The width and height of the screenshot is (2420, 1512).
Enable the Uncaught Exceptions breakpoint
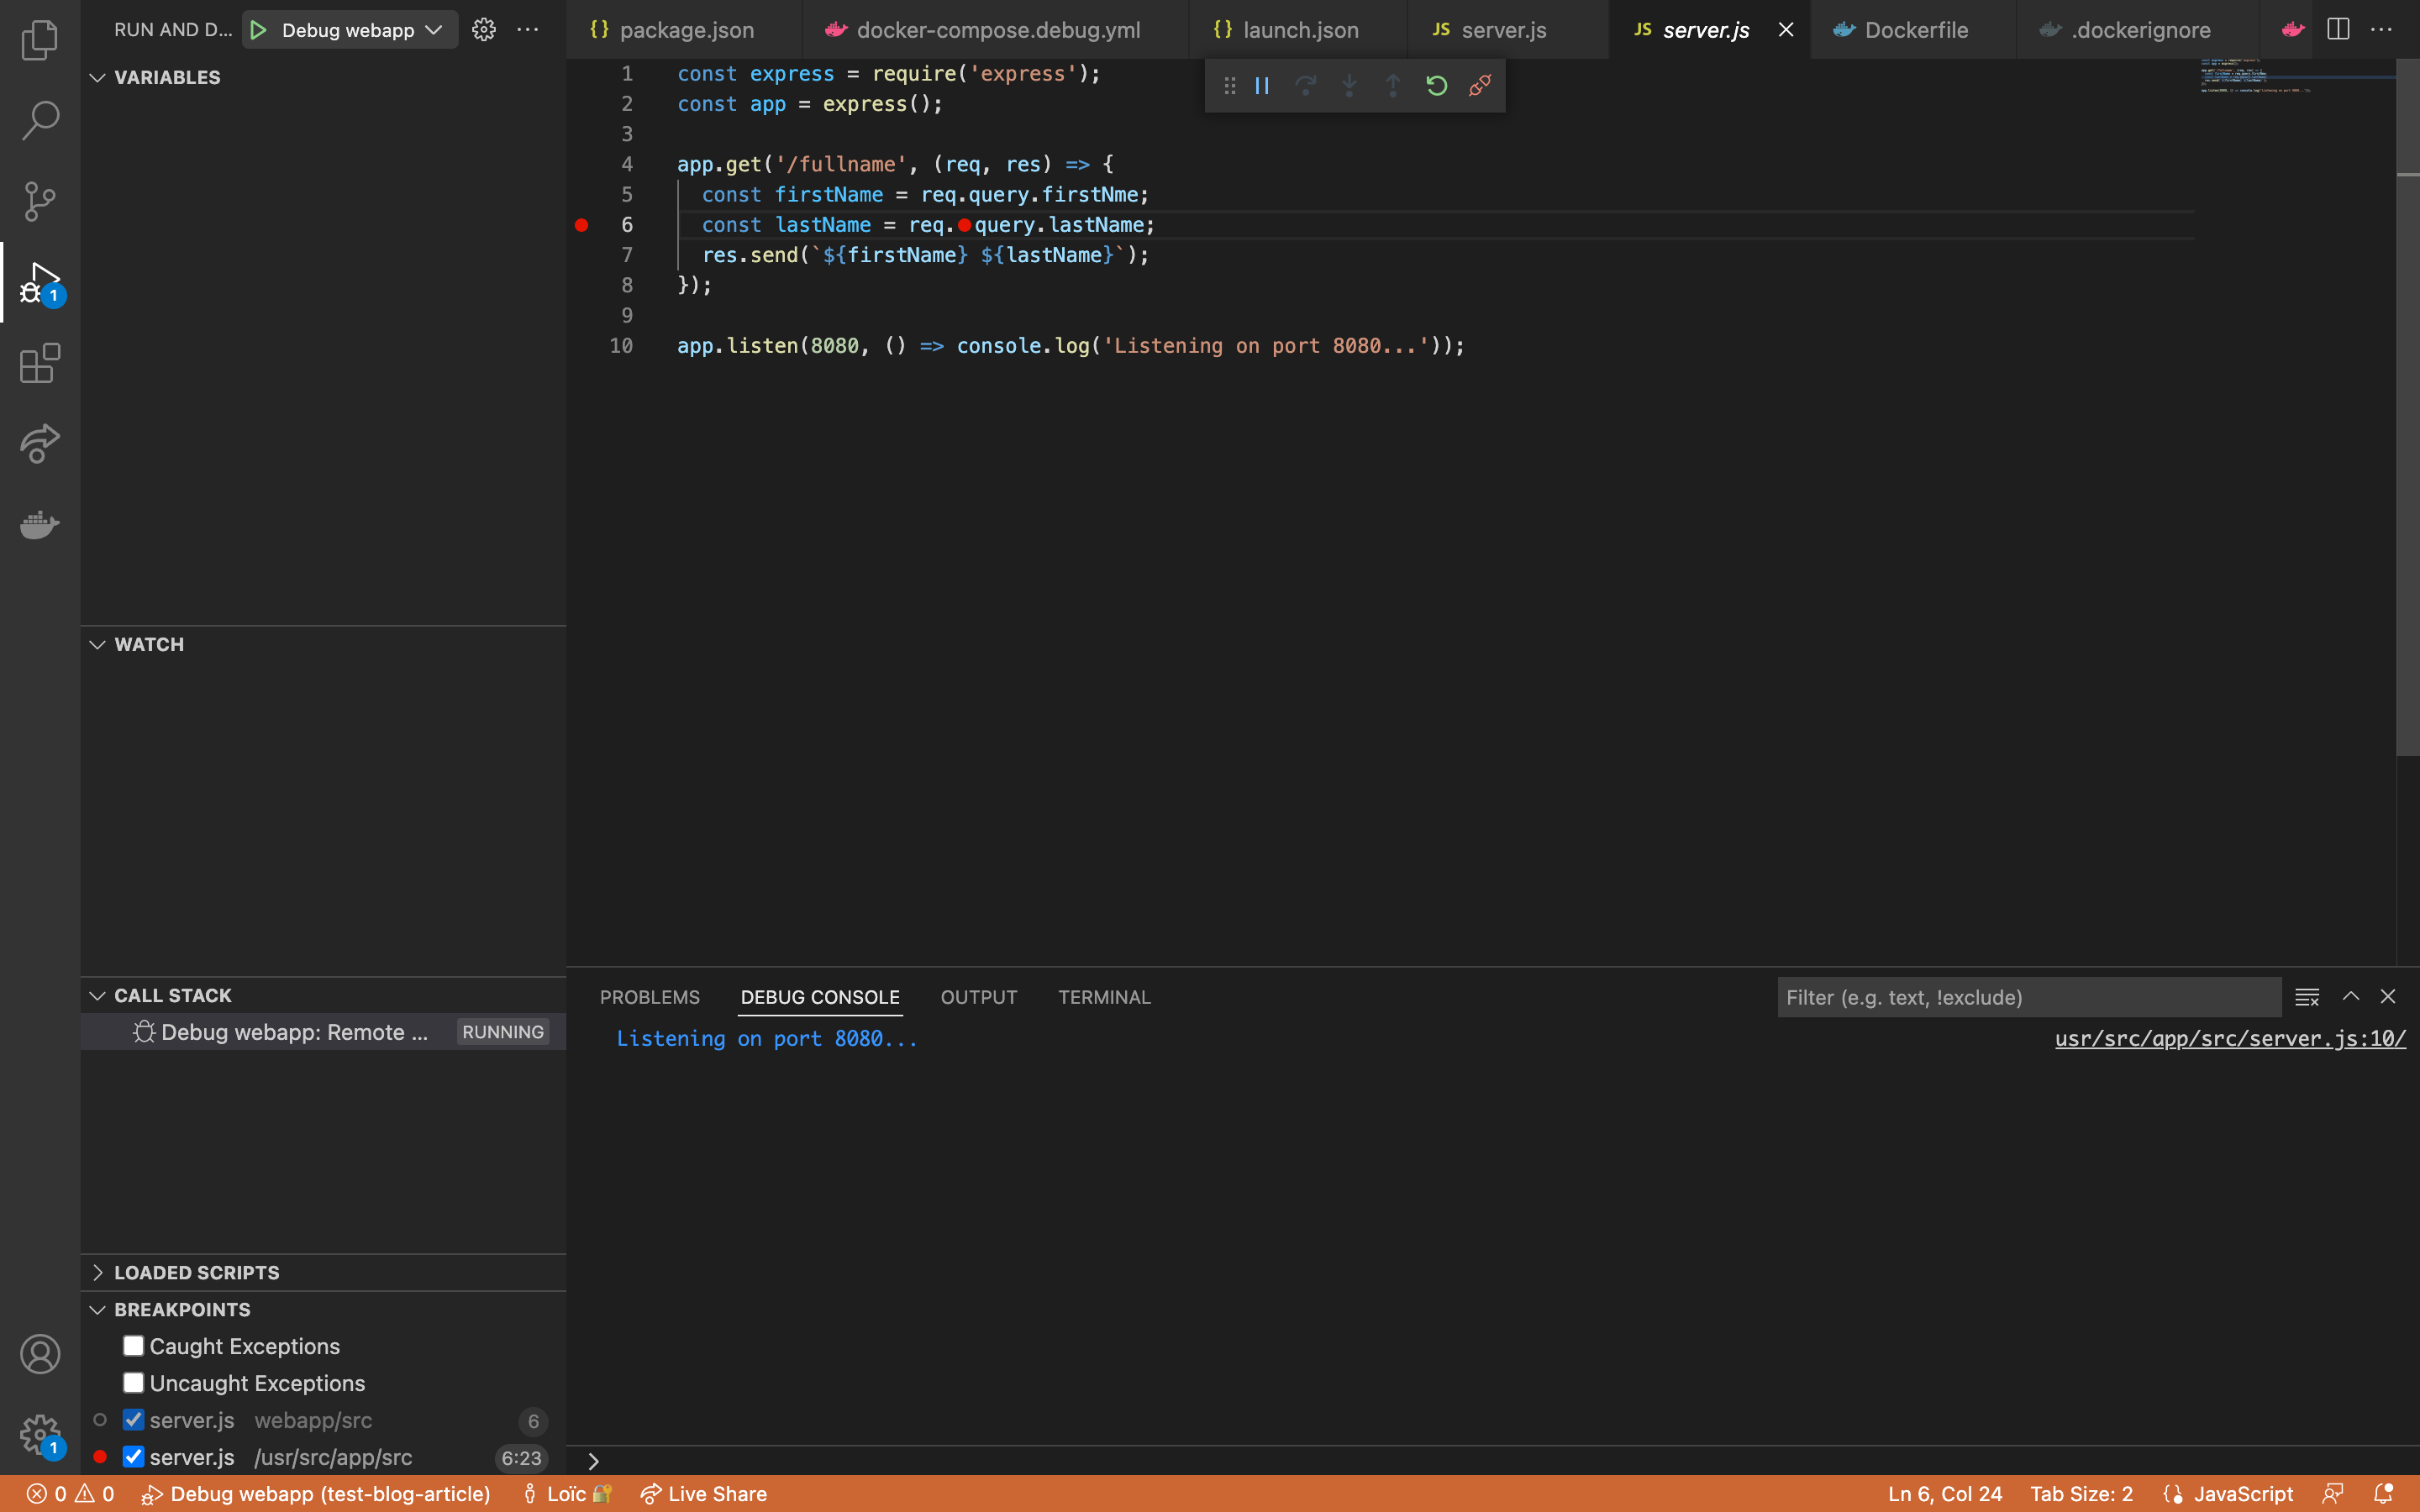click(x=133, y=1382)
